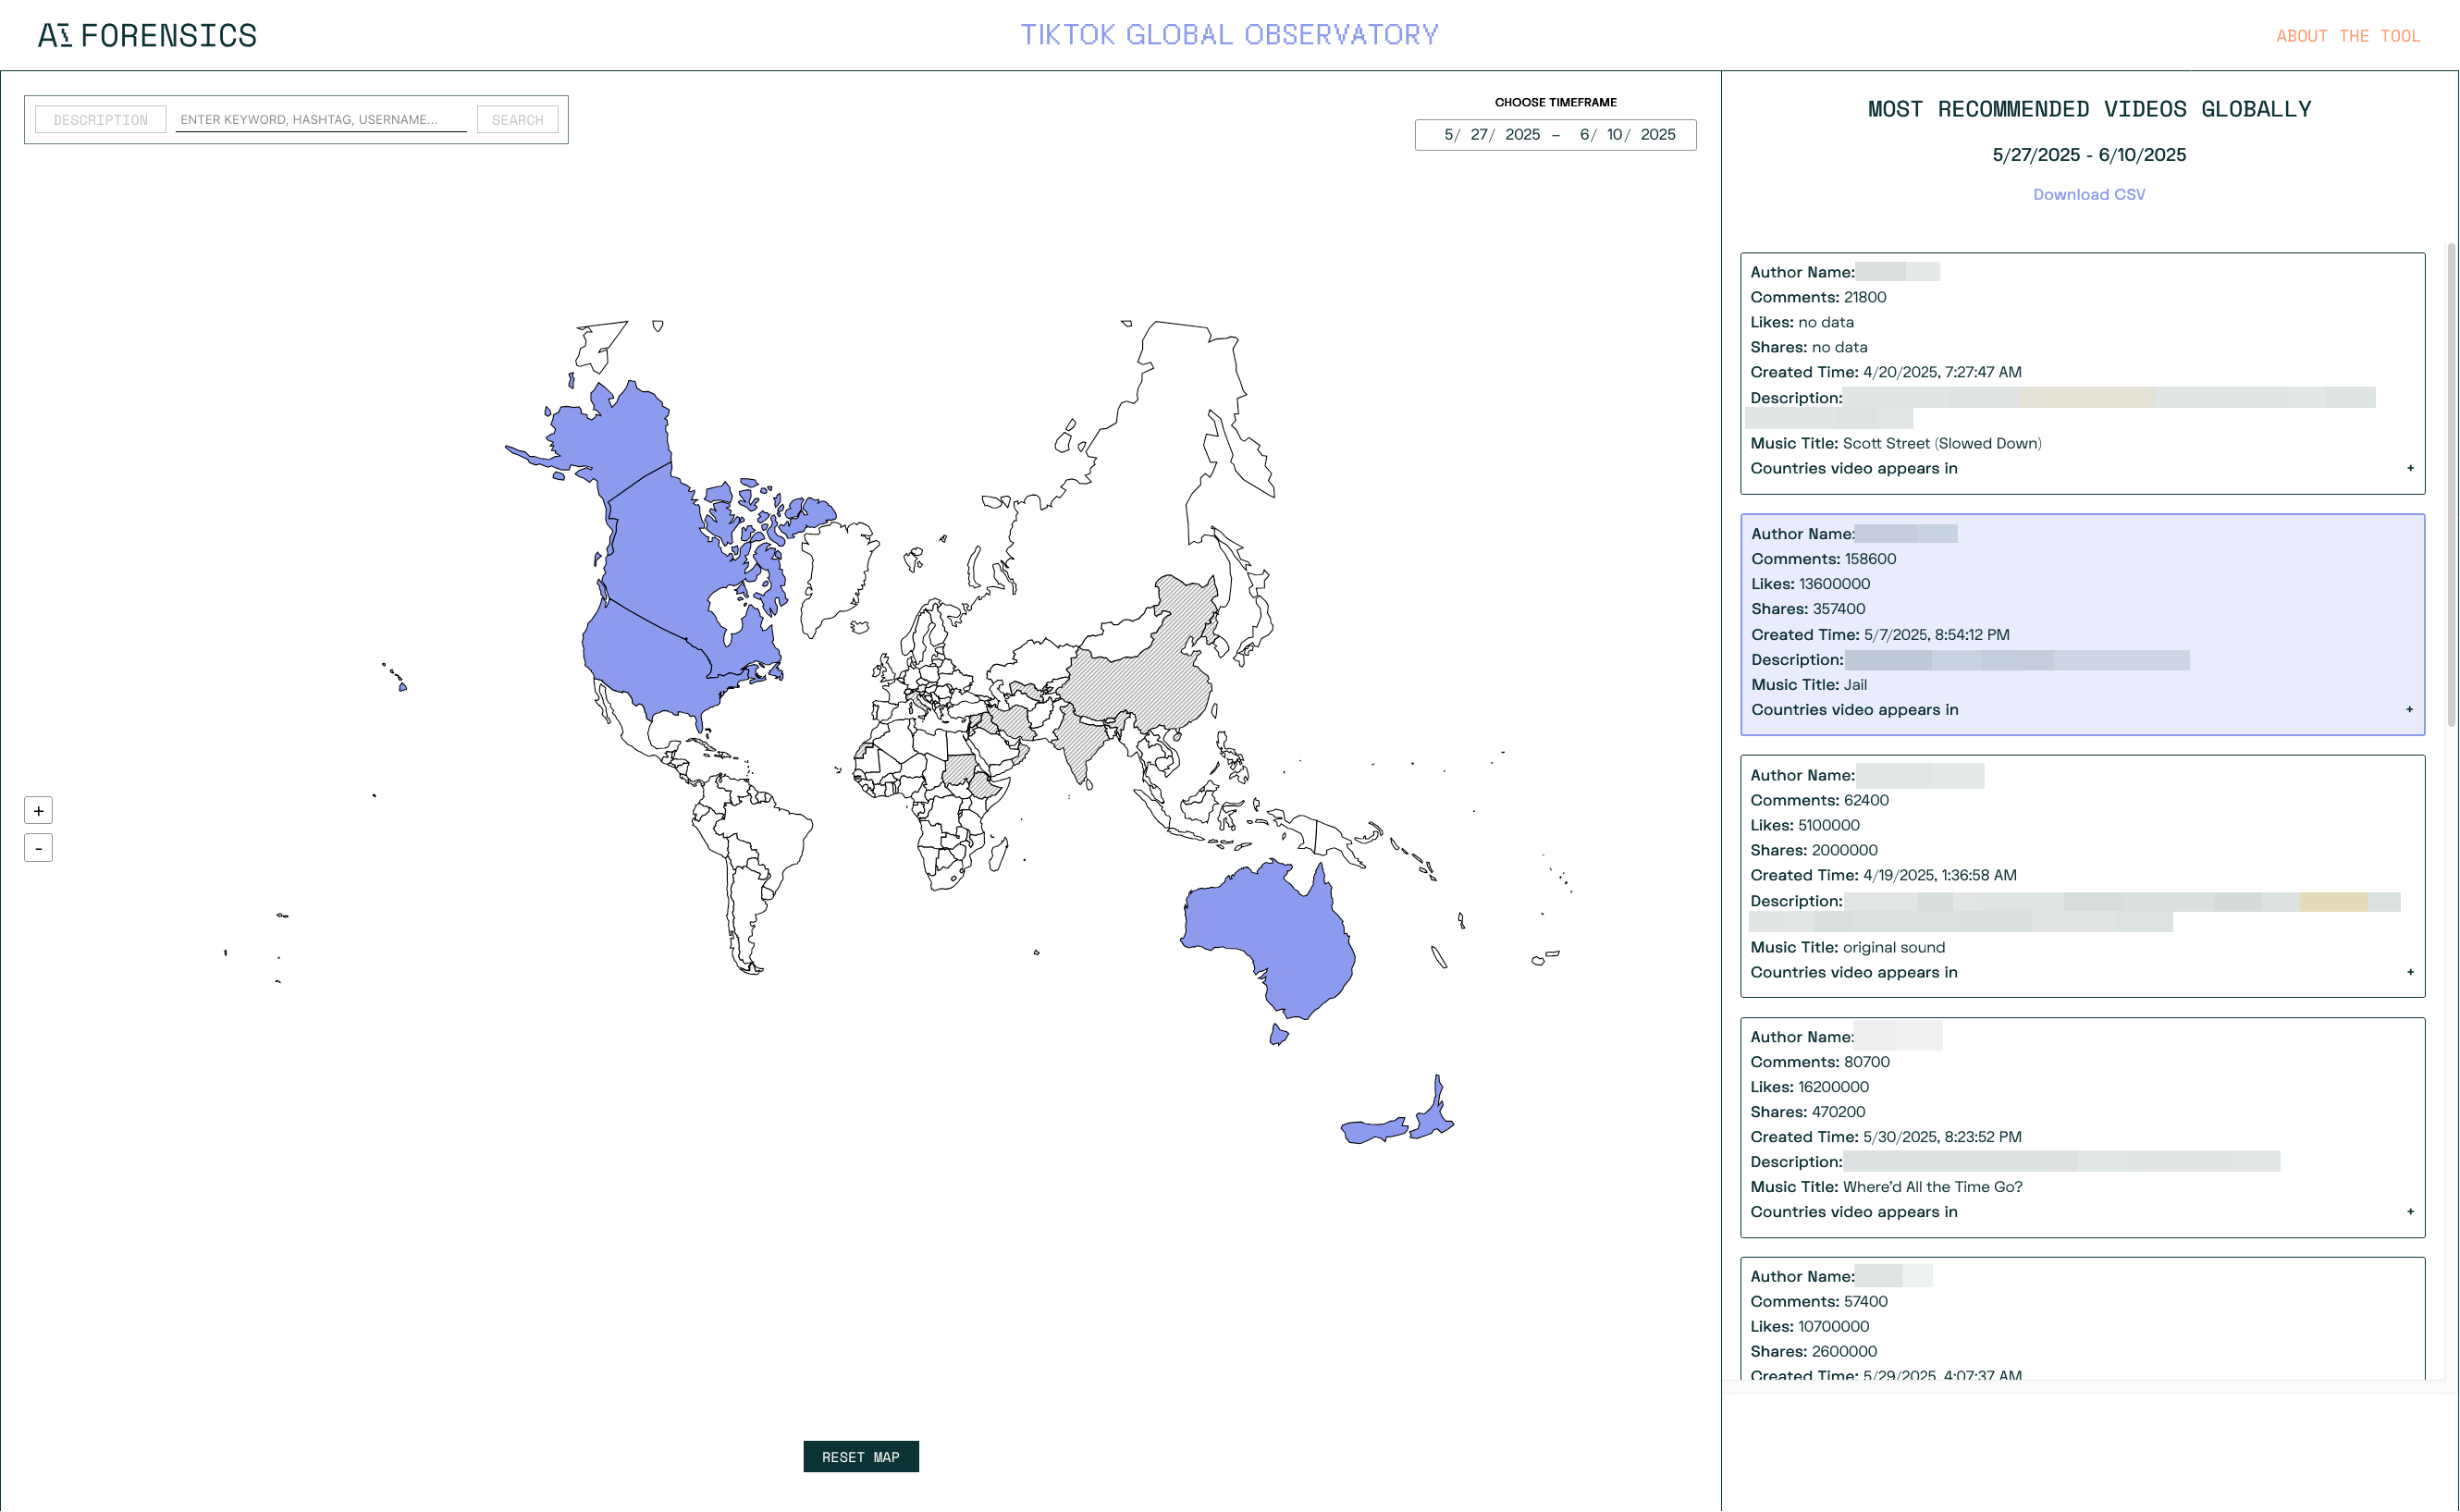This screenshot has height=1512, width=2460.
Task: Expand countries list for Jail music video
Action: 2409,710
